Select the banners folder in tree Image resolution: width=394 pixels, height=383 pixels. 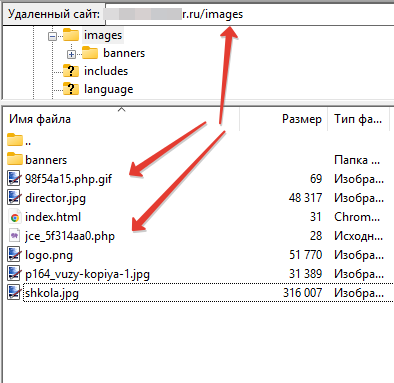click(124, 53)
